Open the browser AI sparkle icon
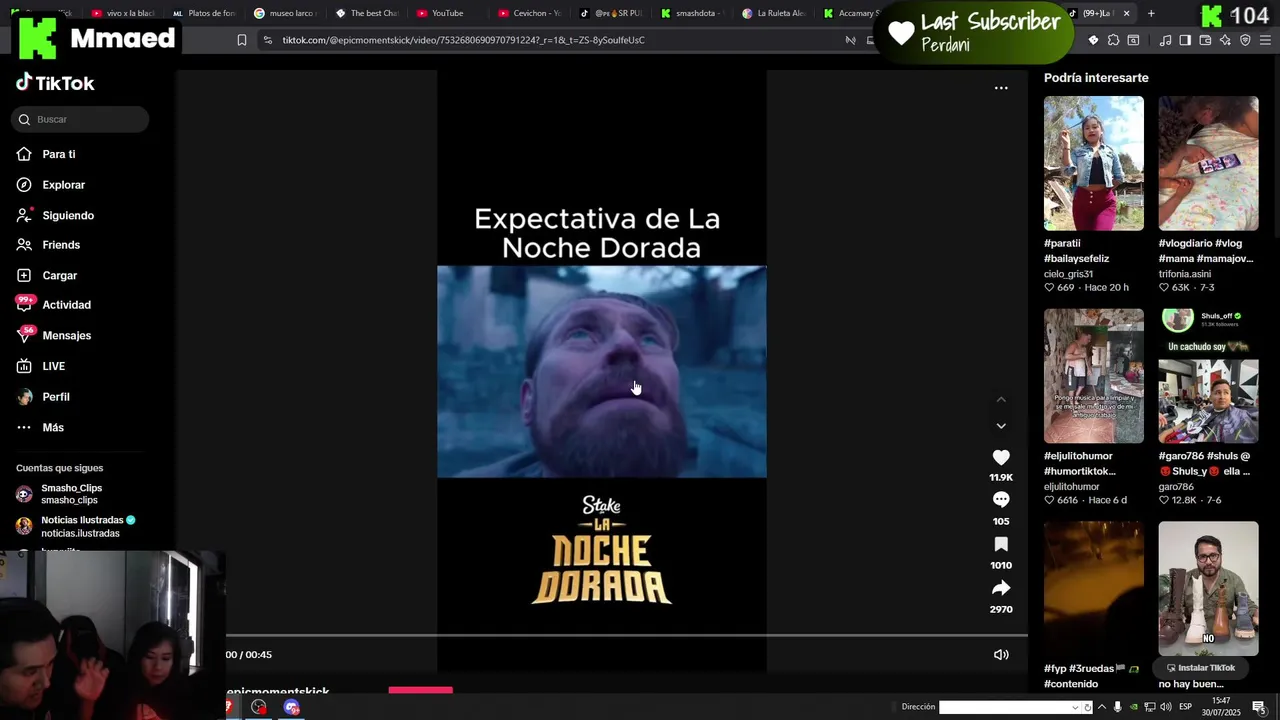The height and width of the screenshot is (720, 1280). click(x=1225, y=40)
